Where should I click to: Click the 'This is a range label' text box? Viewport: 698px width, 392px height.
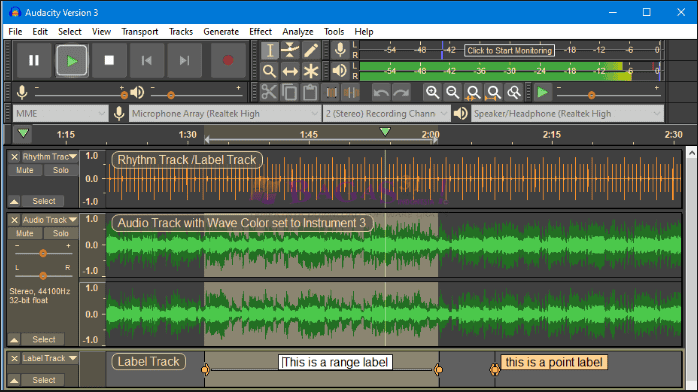click(335, 362)
